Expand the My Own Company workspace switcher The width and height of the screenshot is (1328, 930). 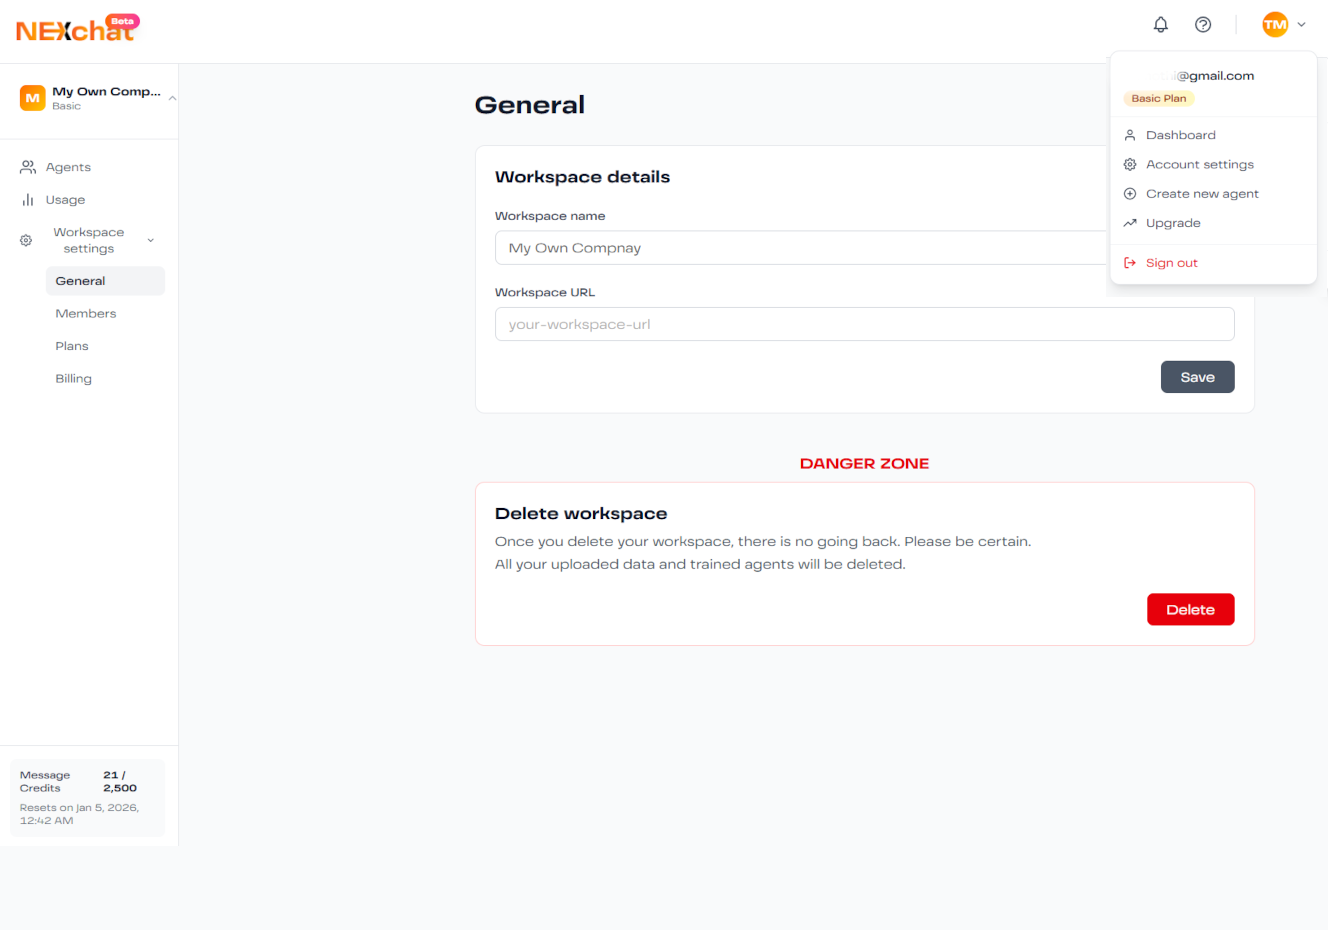point(172,98)
